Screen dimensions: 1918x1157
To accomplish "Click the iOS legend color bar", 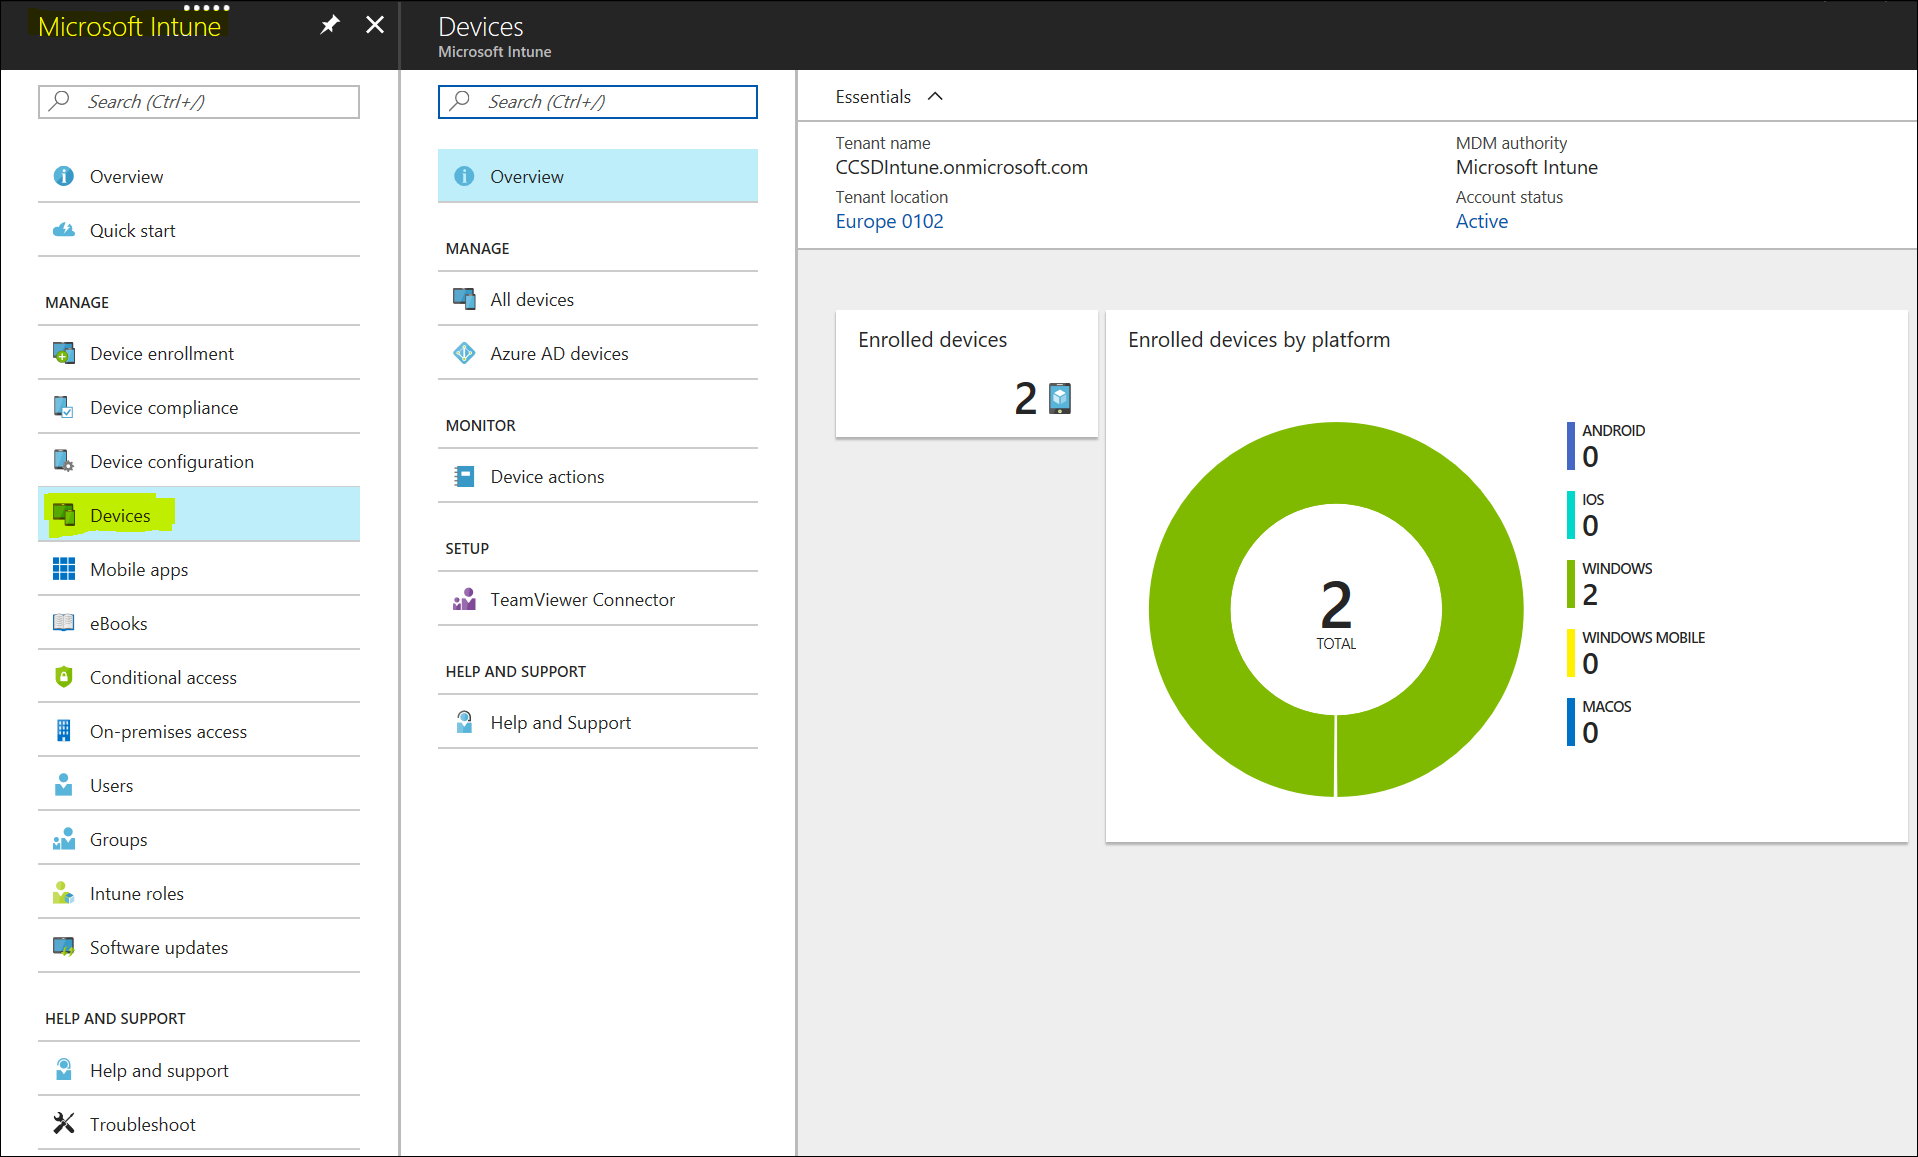I will [x=1570, y=515].
